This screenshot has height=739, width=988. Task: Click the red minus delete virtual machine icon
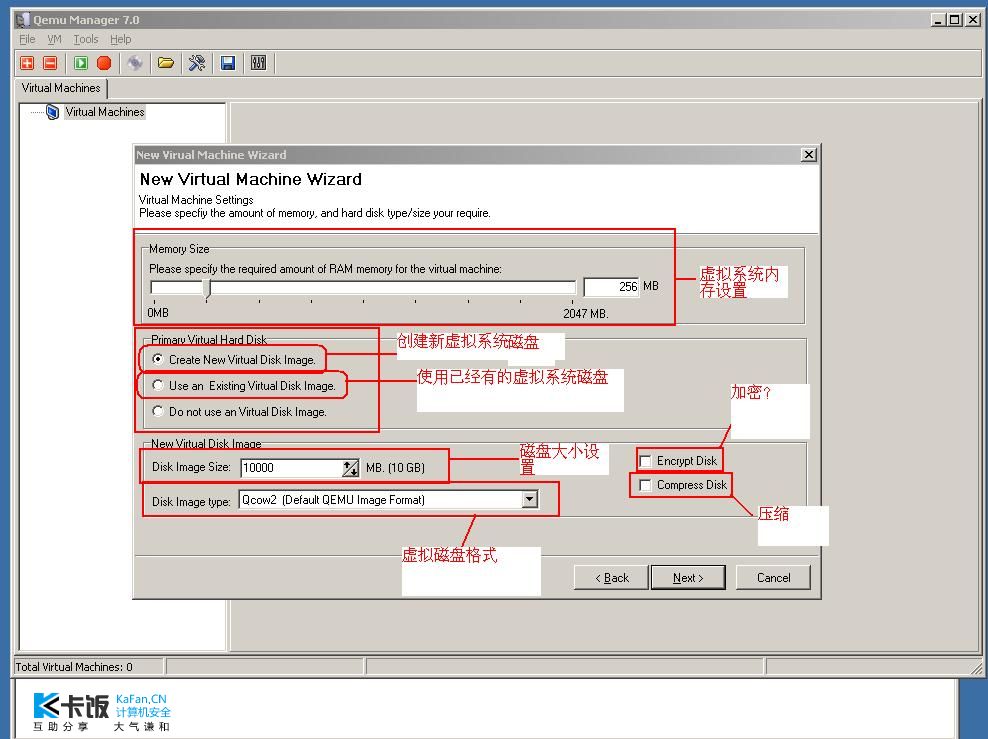tap(50, 63)
